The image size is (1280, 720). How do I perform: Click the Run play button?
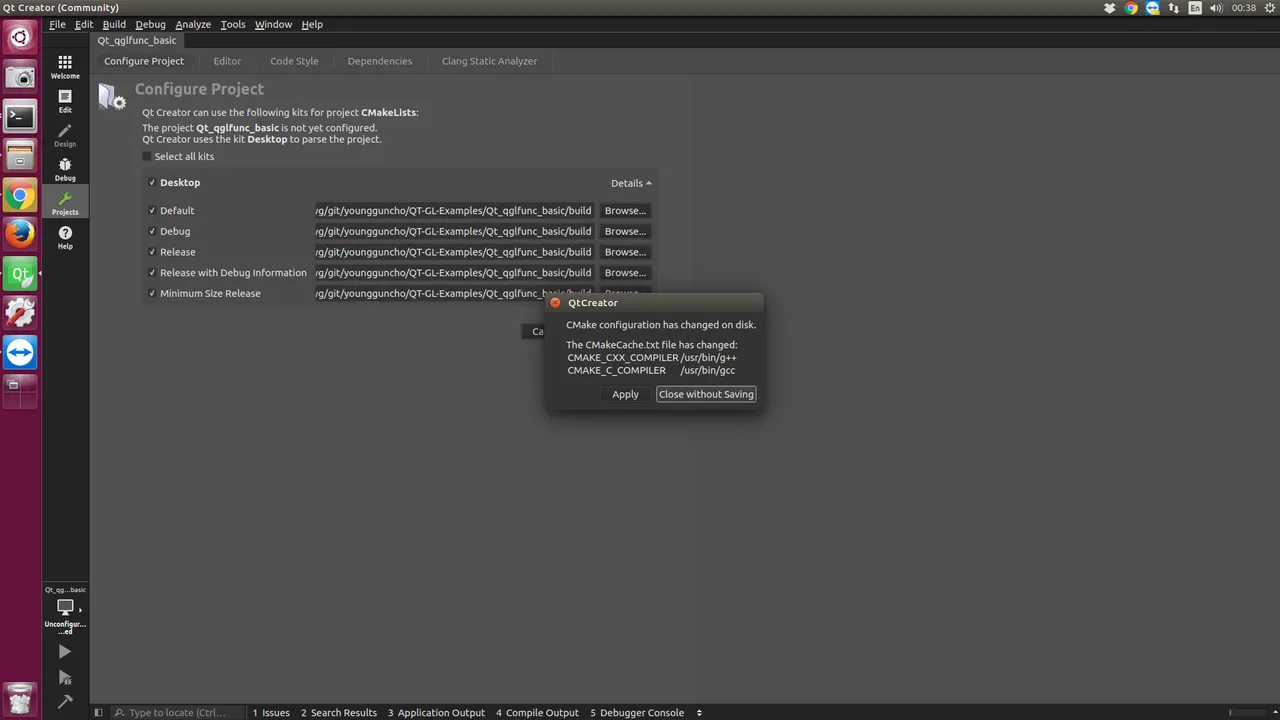click(65, 651)
